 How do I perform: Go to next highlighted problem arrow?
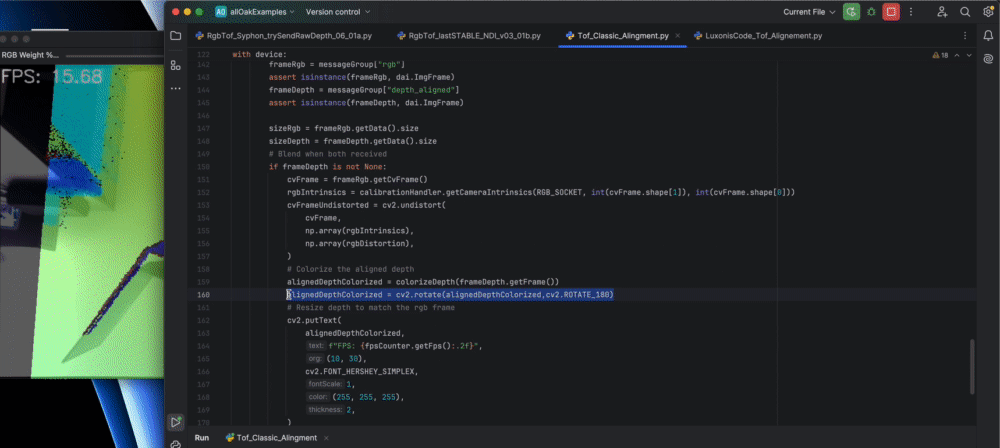(969, 56)
